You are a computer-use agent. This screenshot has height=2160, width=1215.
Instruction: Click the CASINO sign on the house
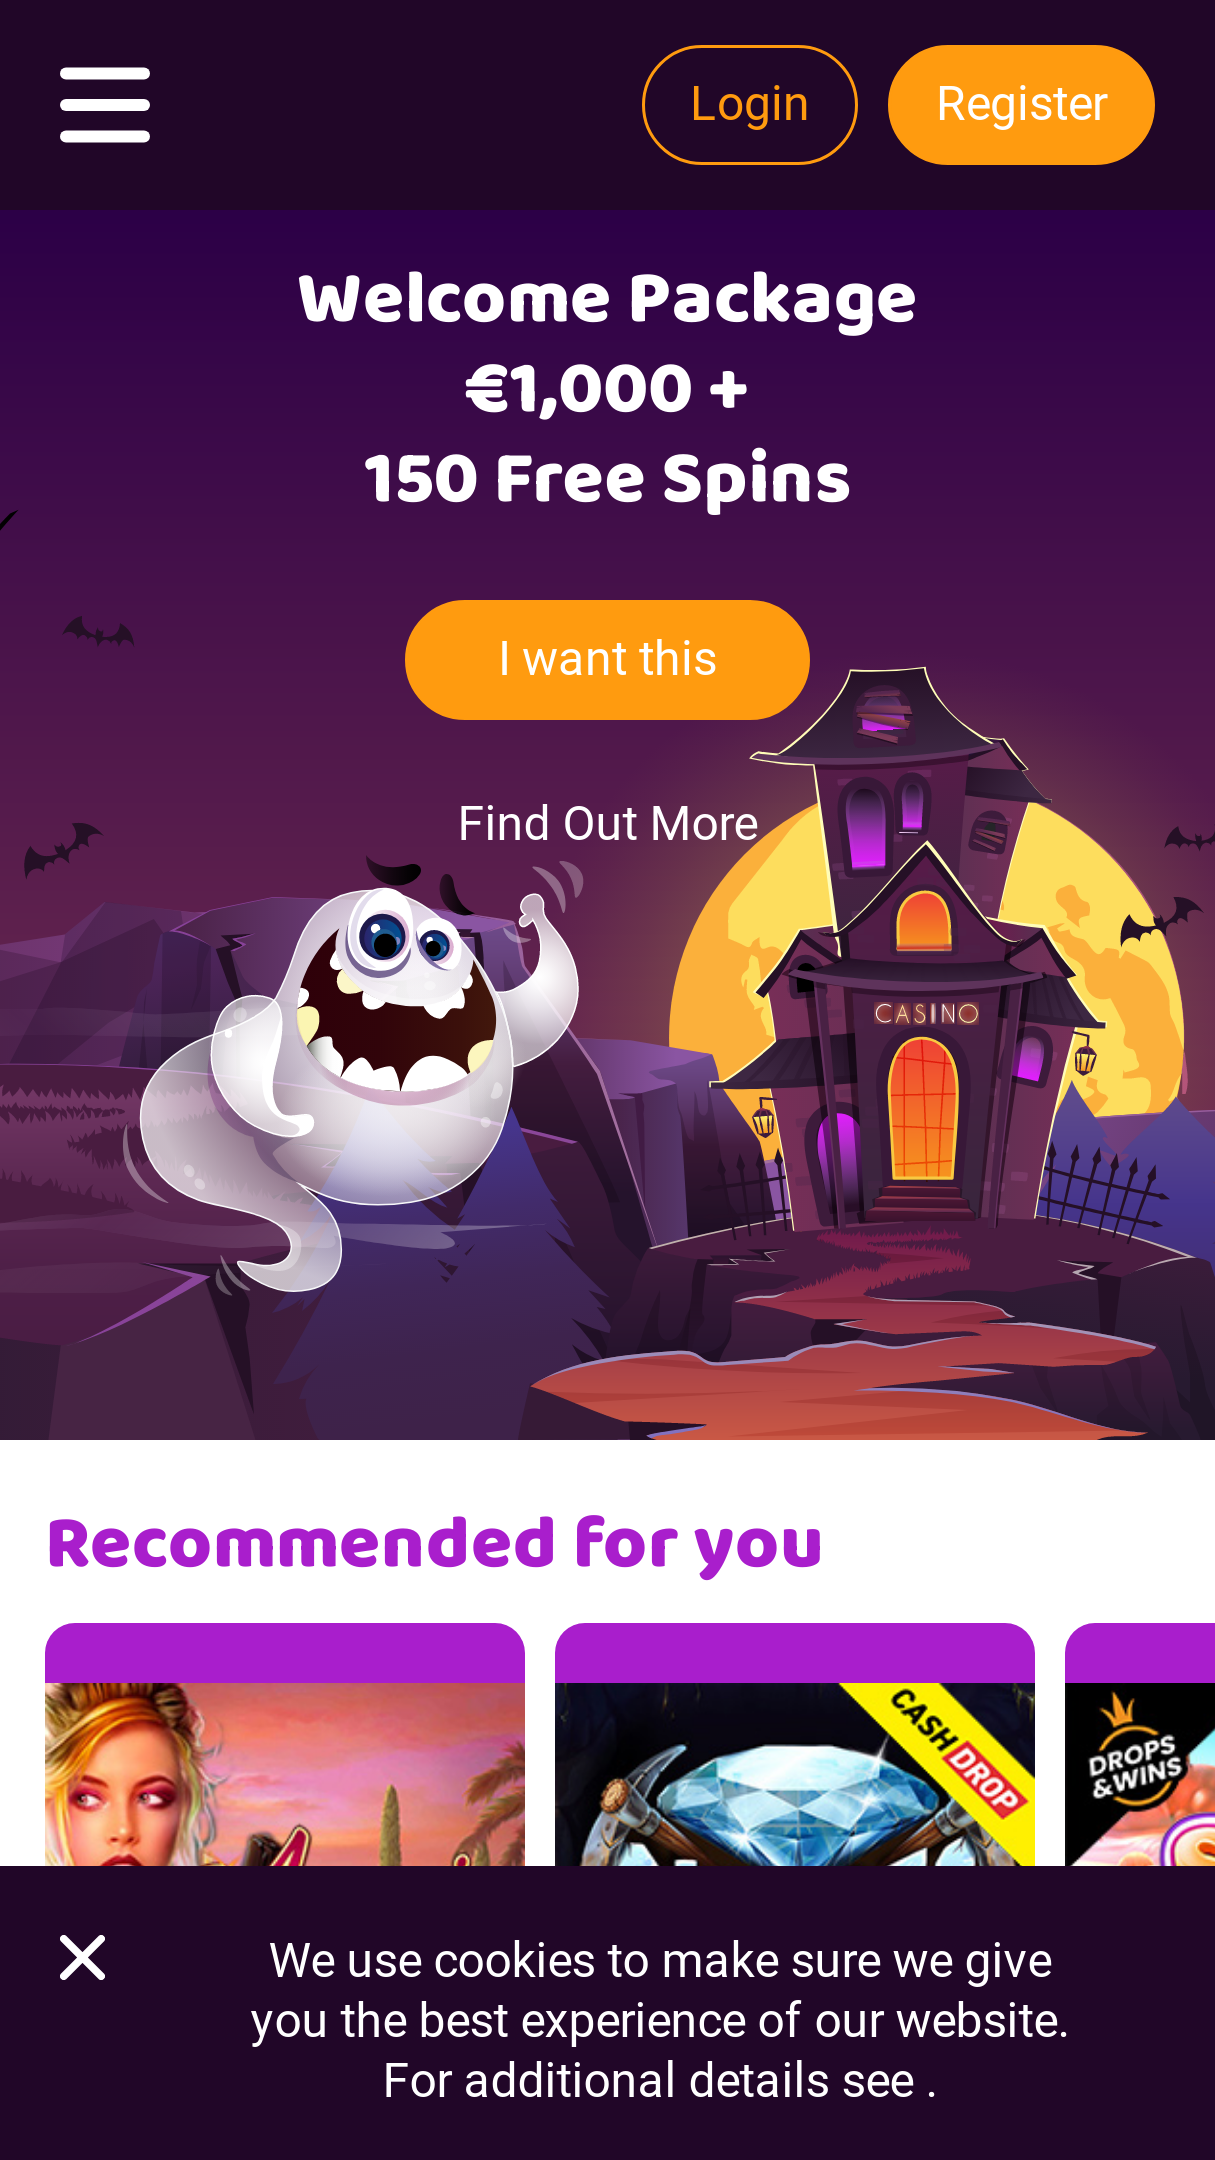coord(927,1013)
